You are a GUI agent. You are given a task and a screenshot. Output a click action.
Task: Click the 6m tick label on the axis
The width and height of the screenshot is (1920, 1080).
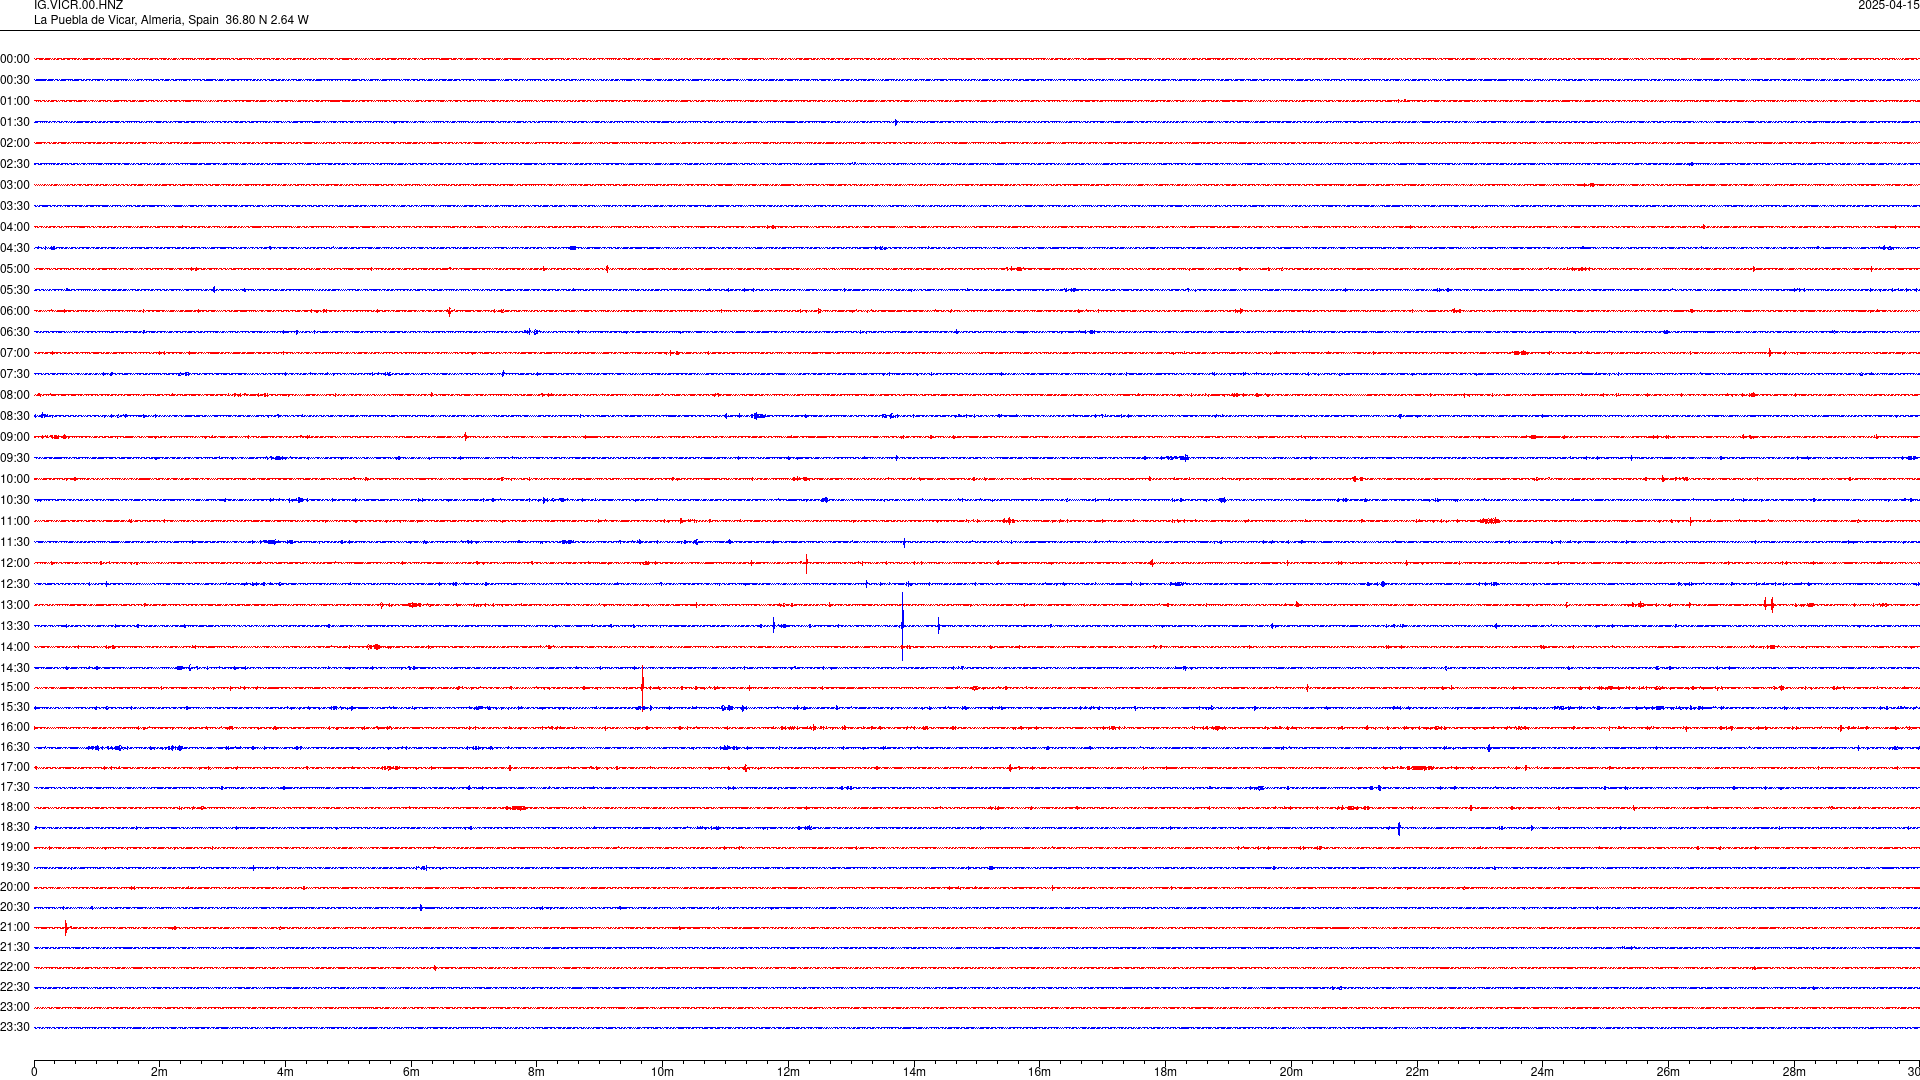click(411, 1072)
